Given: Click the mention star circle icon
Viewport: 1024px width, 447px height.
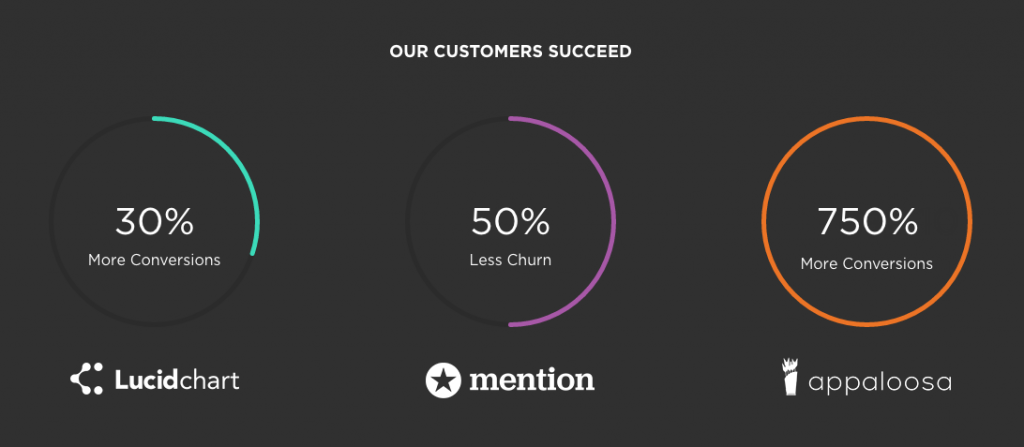Looking at the screenshot, I should (x=443, y=381).
